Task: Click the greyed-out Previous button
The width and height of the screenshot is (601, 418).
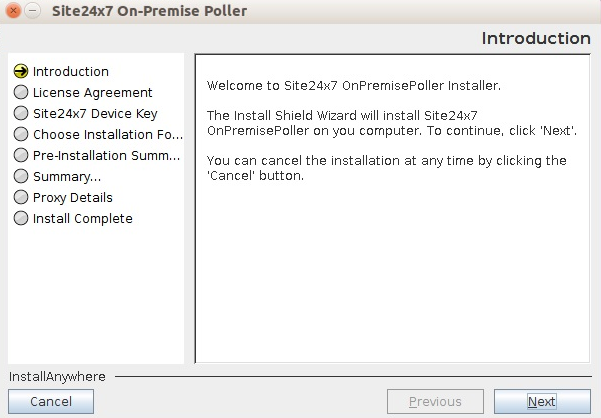Action: pos(435,402)
